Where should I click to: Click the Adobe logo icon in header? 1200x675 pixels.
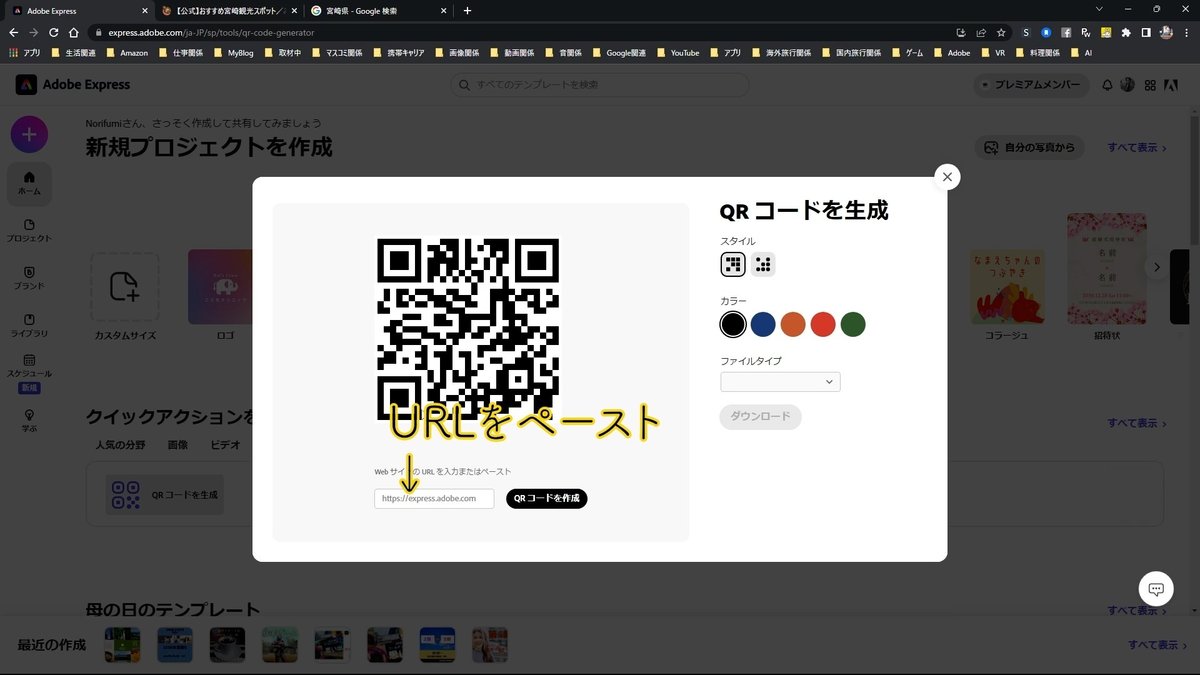pyautogui.click(x=1170, y=85)
